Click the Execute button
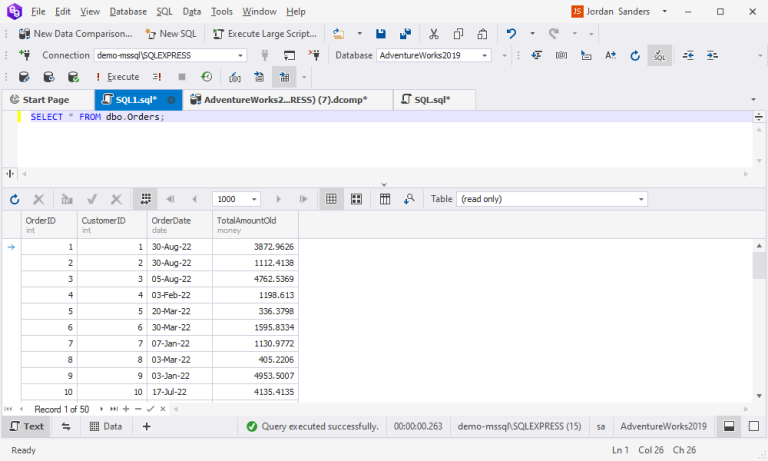Screen dimensions: 768x461 coord(117,77)
